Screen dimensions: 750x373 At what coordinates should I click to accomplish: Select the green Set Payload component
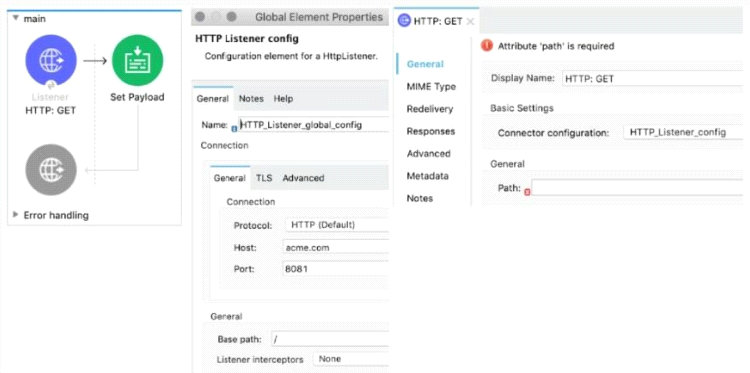click(x=137, y=60)
